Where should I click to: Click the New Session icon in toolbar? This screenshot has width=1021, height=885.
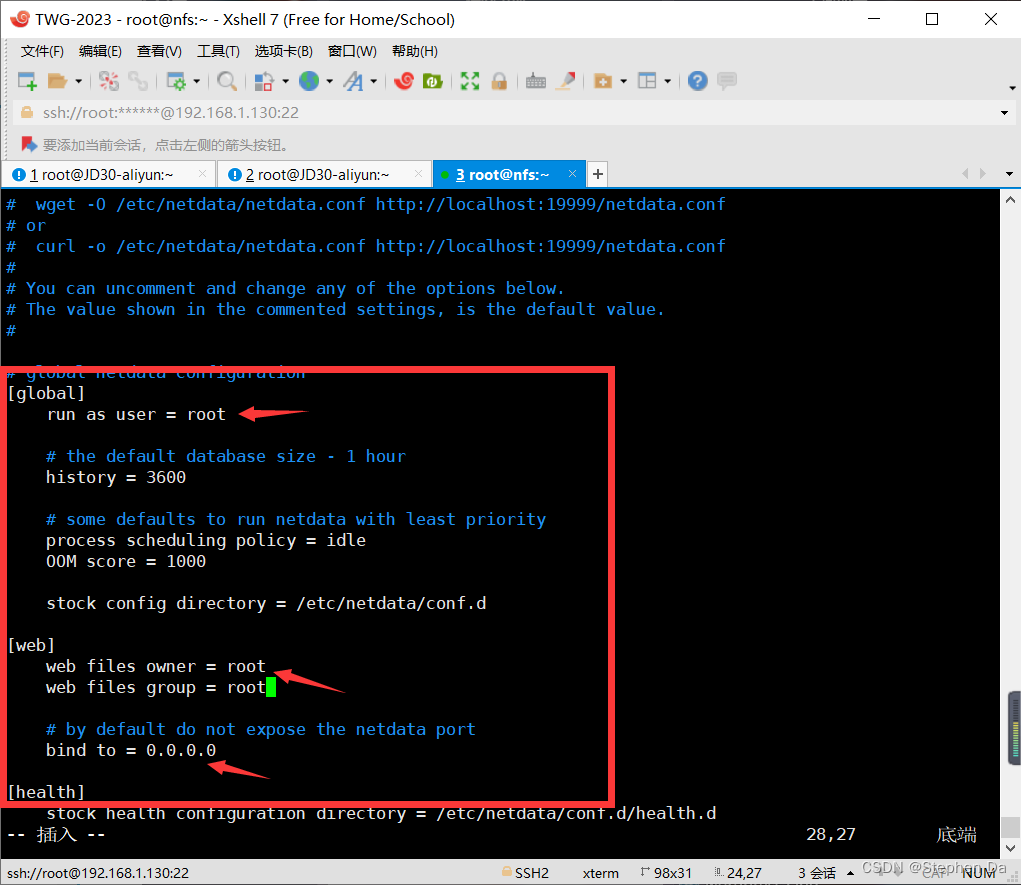[x=27, y=81]
